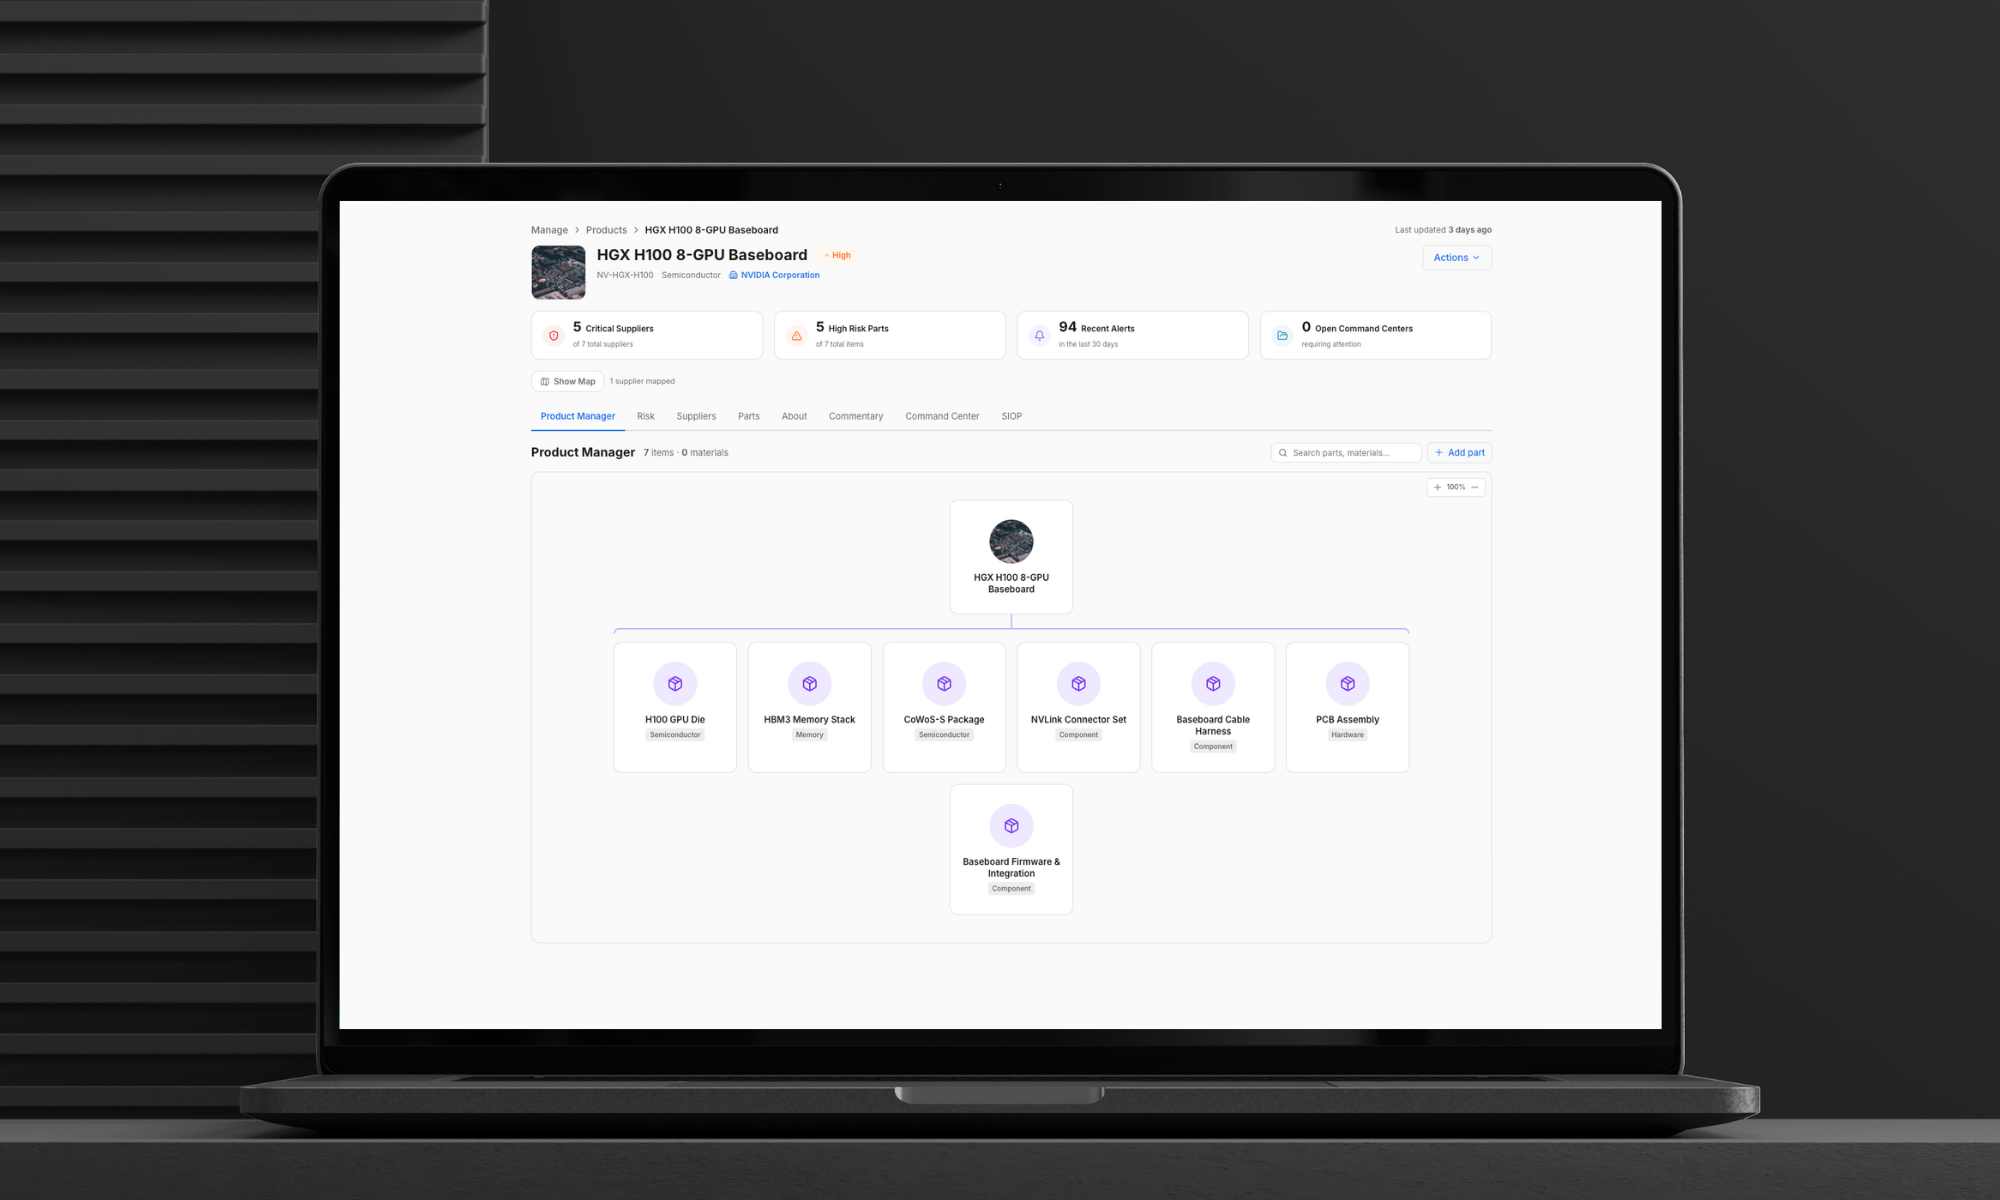Click the NVLink Connector Set cube icon

point(1079,684)
